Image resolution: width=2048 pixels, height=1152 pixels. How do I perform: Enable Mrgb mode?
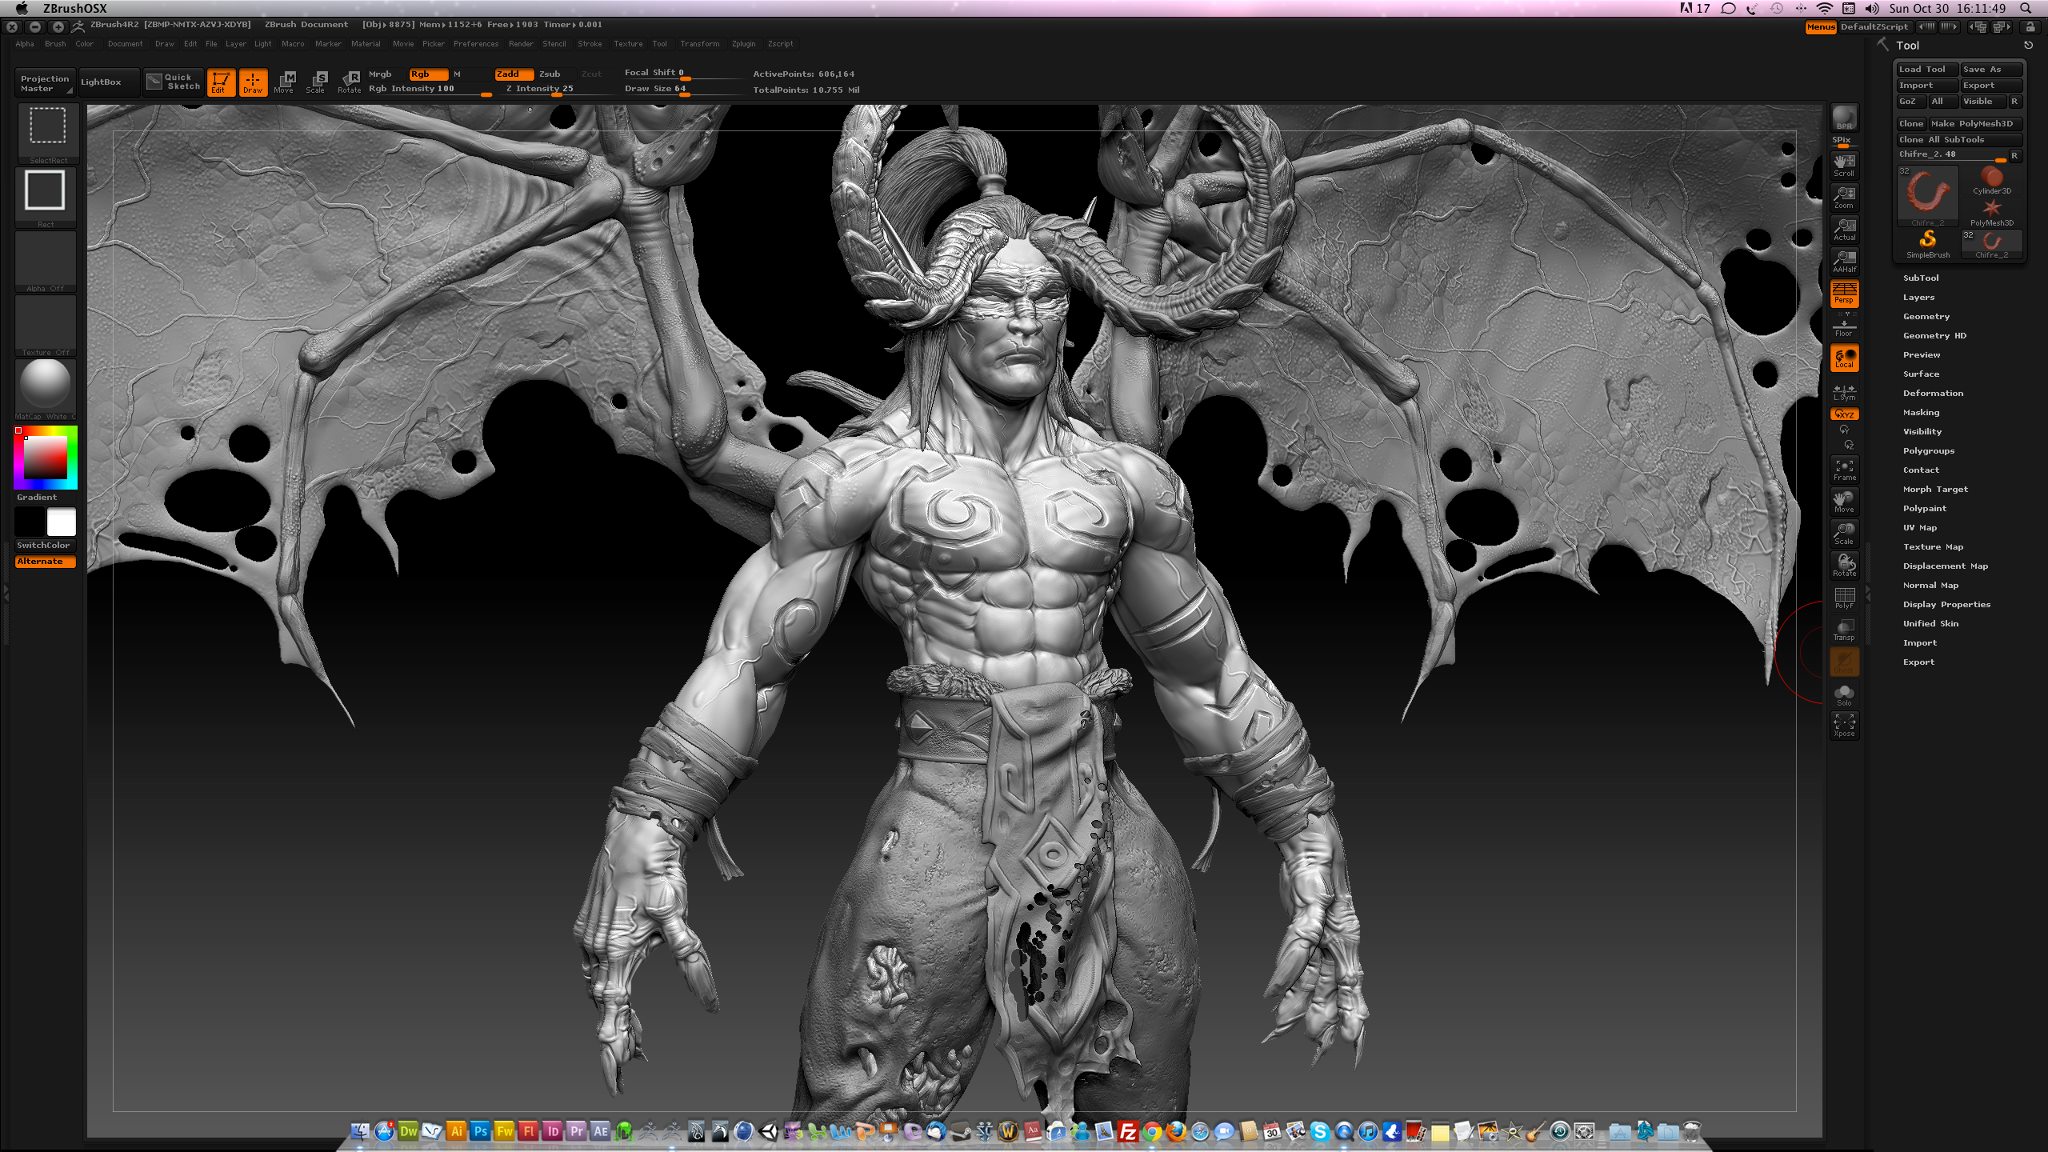[380, 74]
